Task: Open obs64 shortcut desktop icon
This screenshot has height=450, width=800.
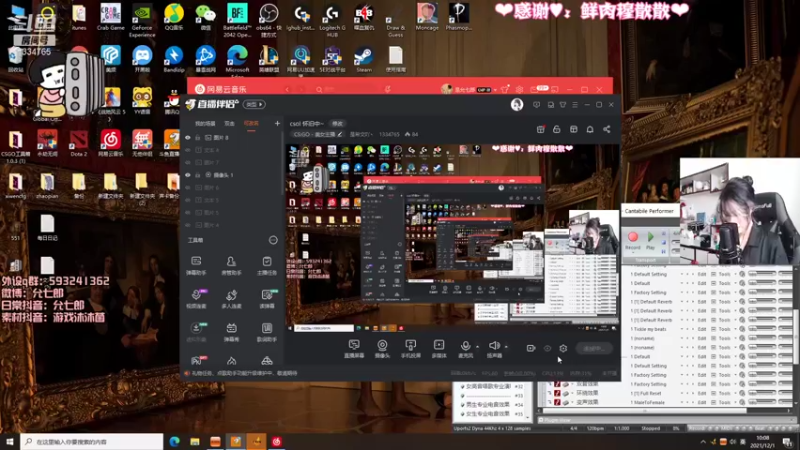Action: [269, 19]
